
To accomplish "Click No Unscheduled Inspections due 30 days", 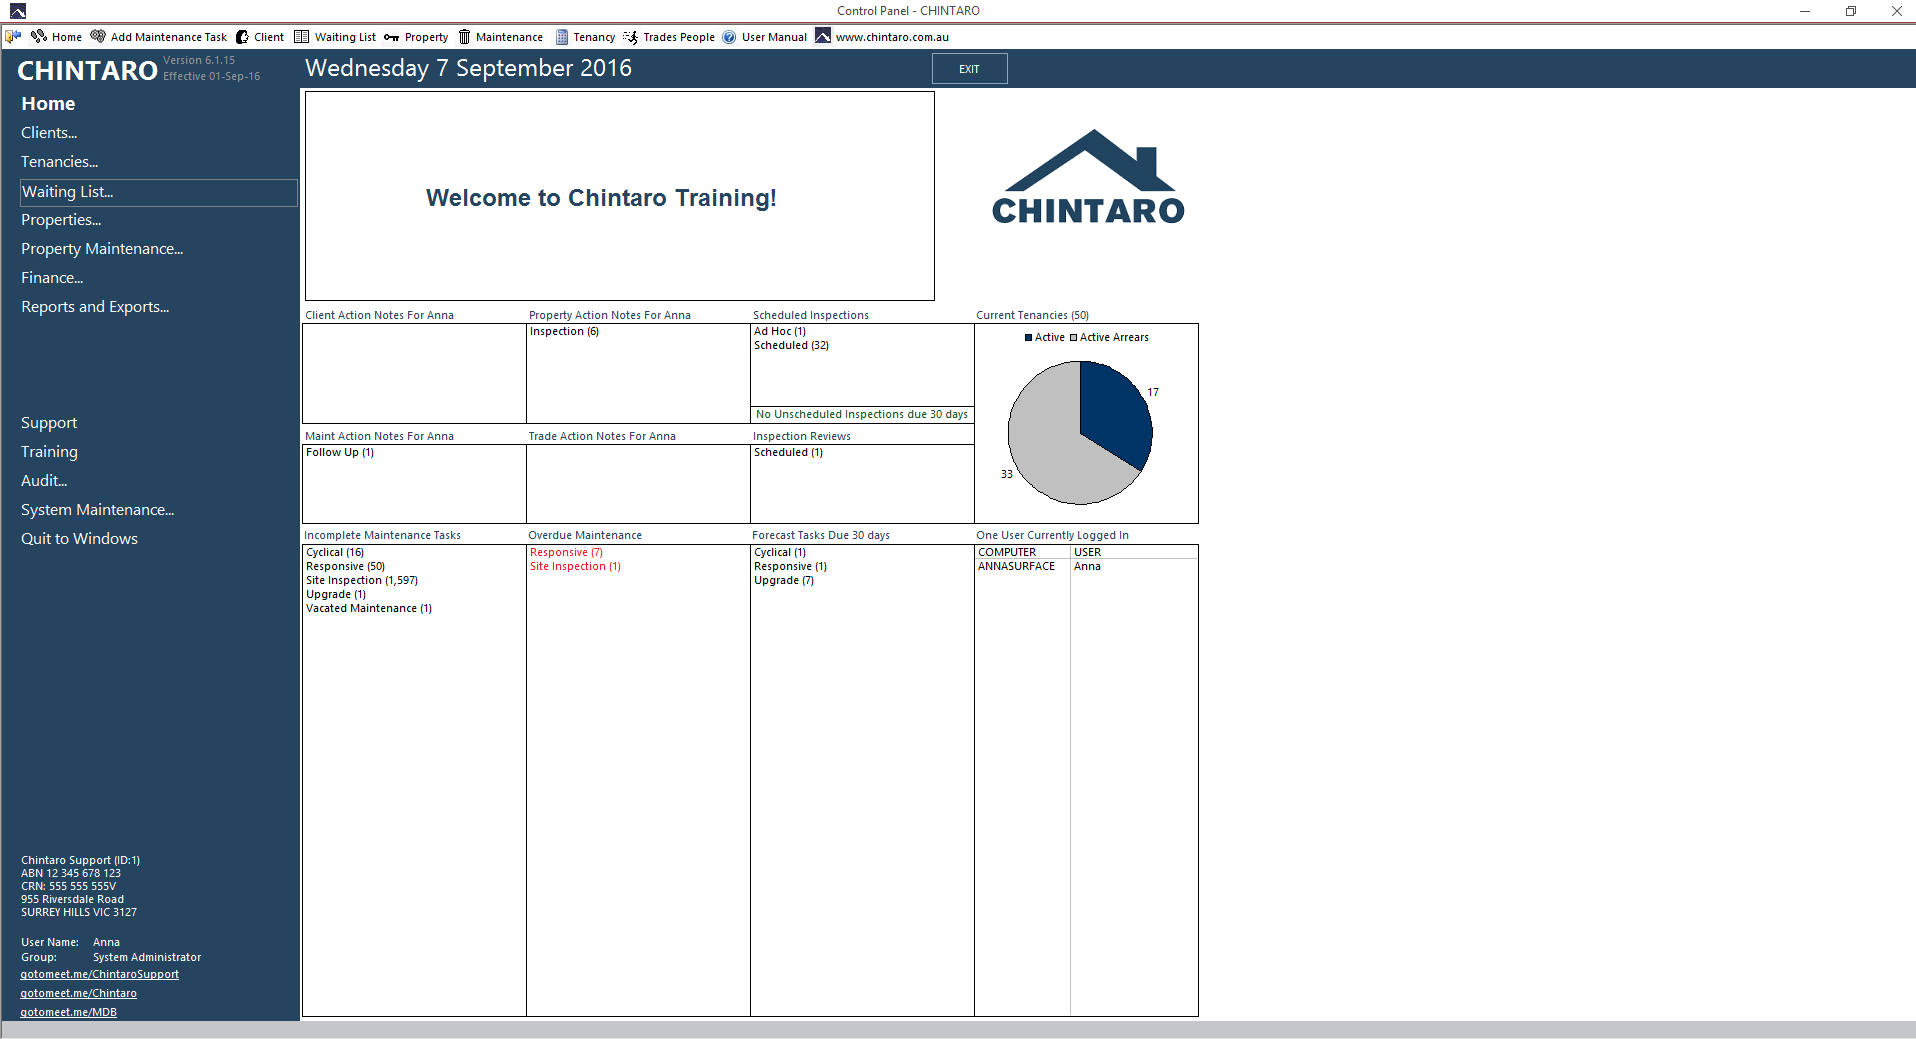I will [862, 415].
